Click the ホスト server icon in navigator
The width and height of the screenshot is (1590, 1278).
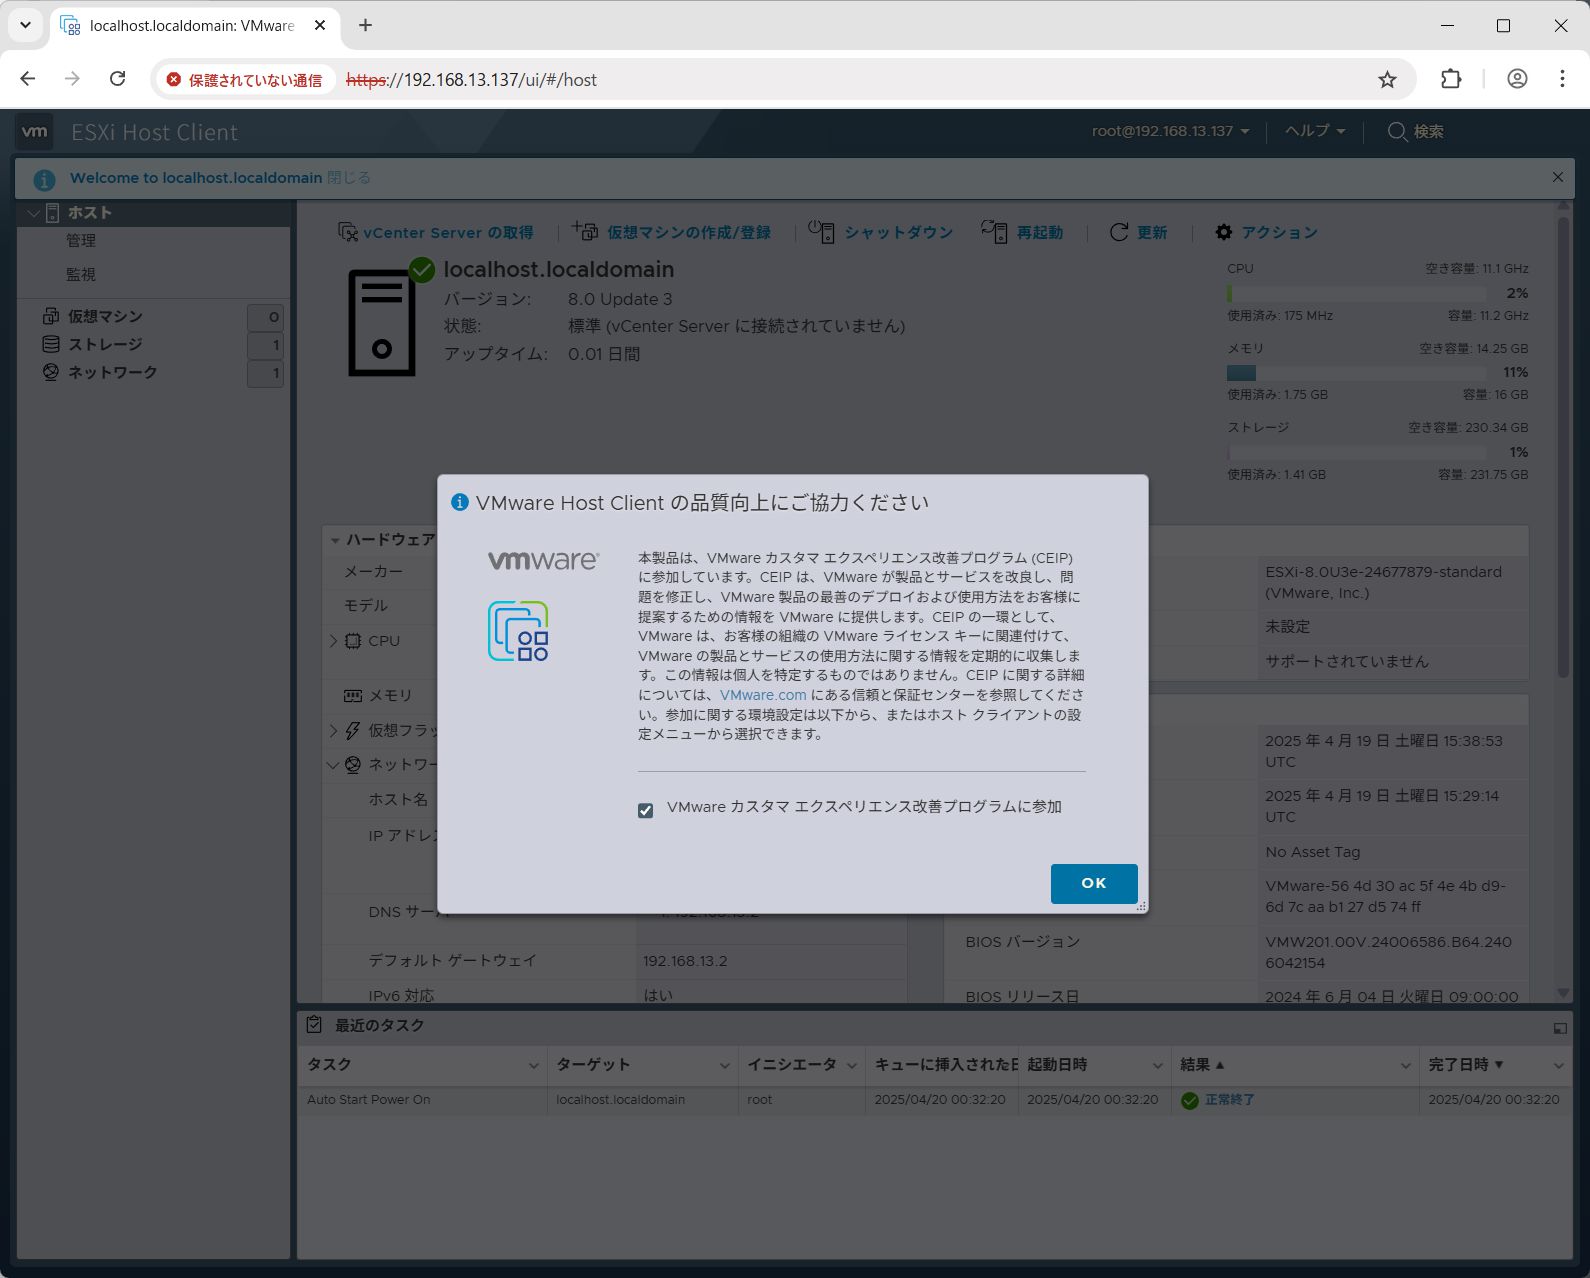point(52,212)
